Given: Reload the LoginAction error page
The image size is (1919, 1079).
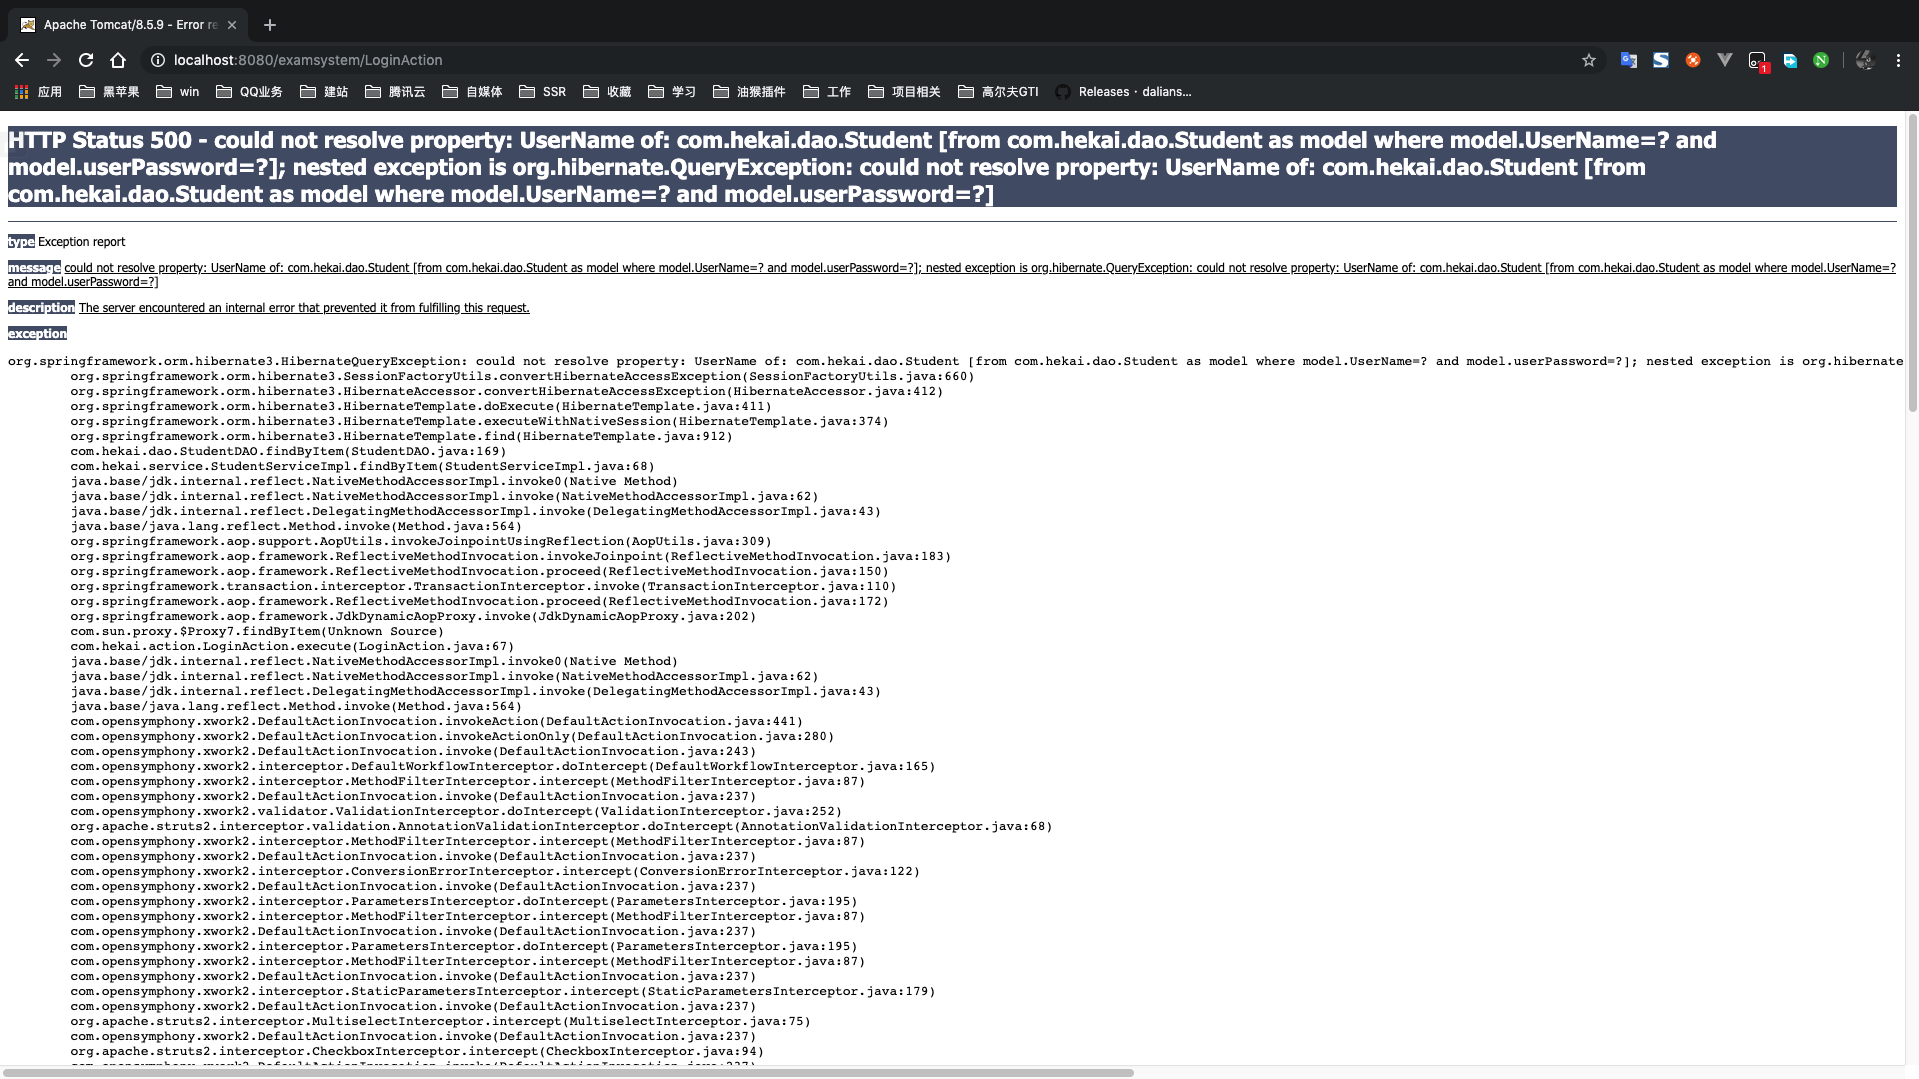Looking at the screenshot, I should pyautogui.click(x=86, y=60).
